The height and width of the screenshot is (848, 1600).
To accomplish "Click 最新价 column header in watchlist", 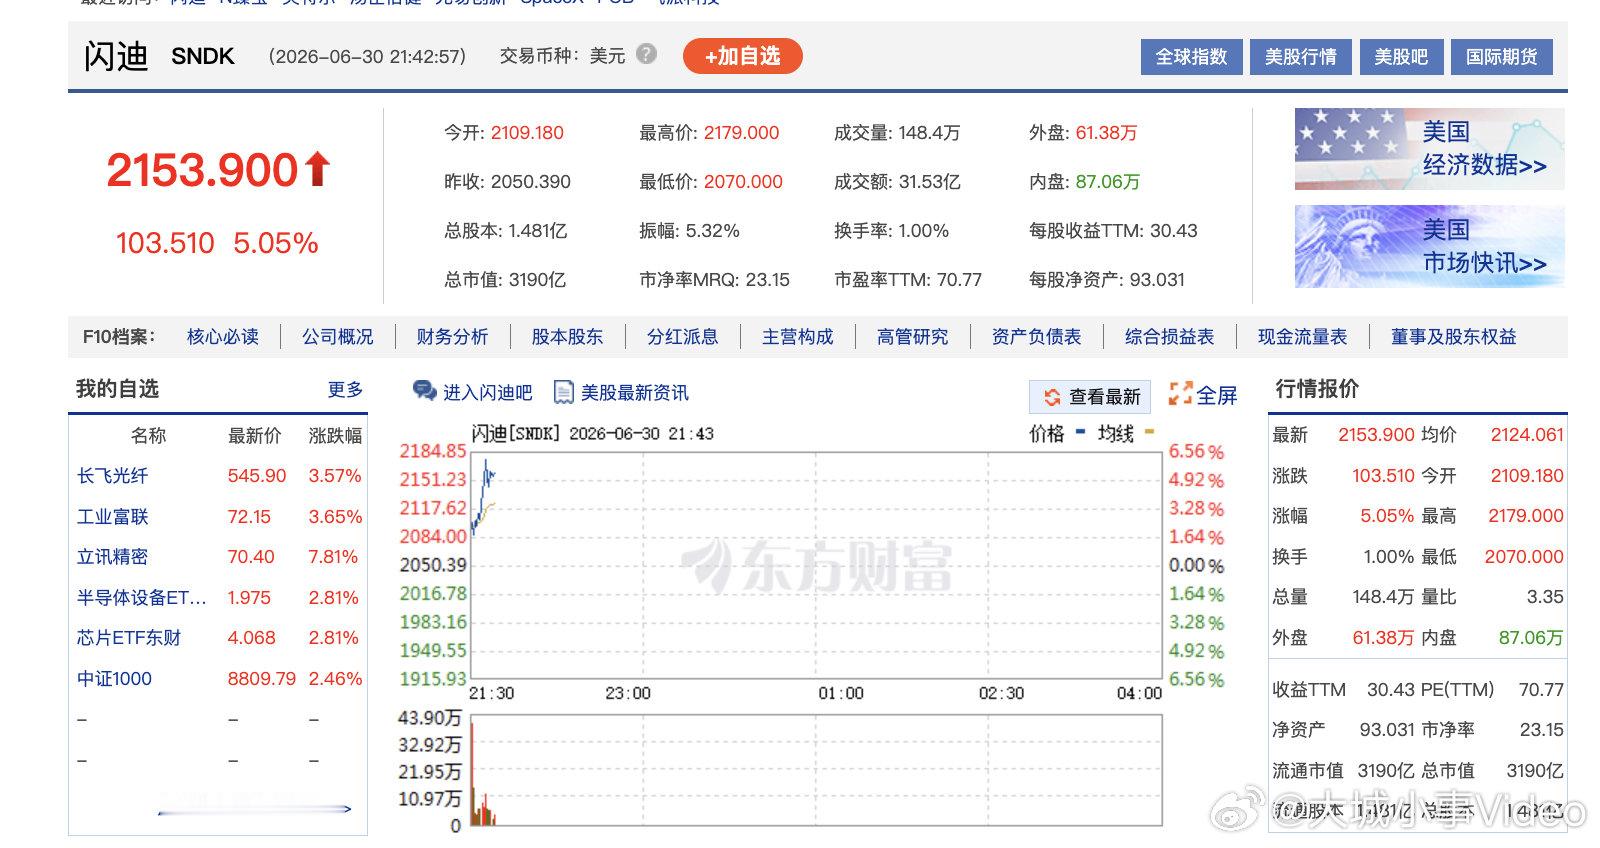I will pos(255,436).
